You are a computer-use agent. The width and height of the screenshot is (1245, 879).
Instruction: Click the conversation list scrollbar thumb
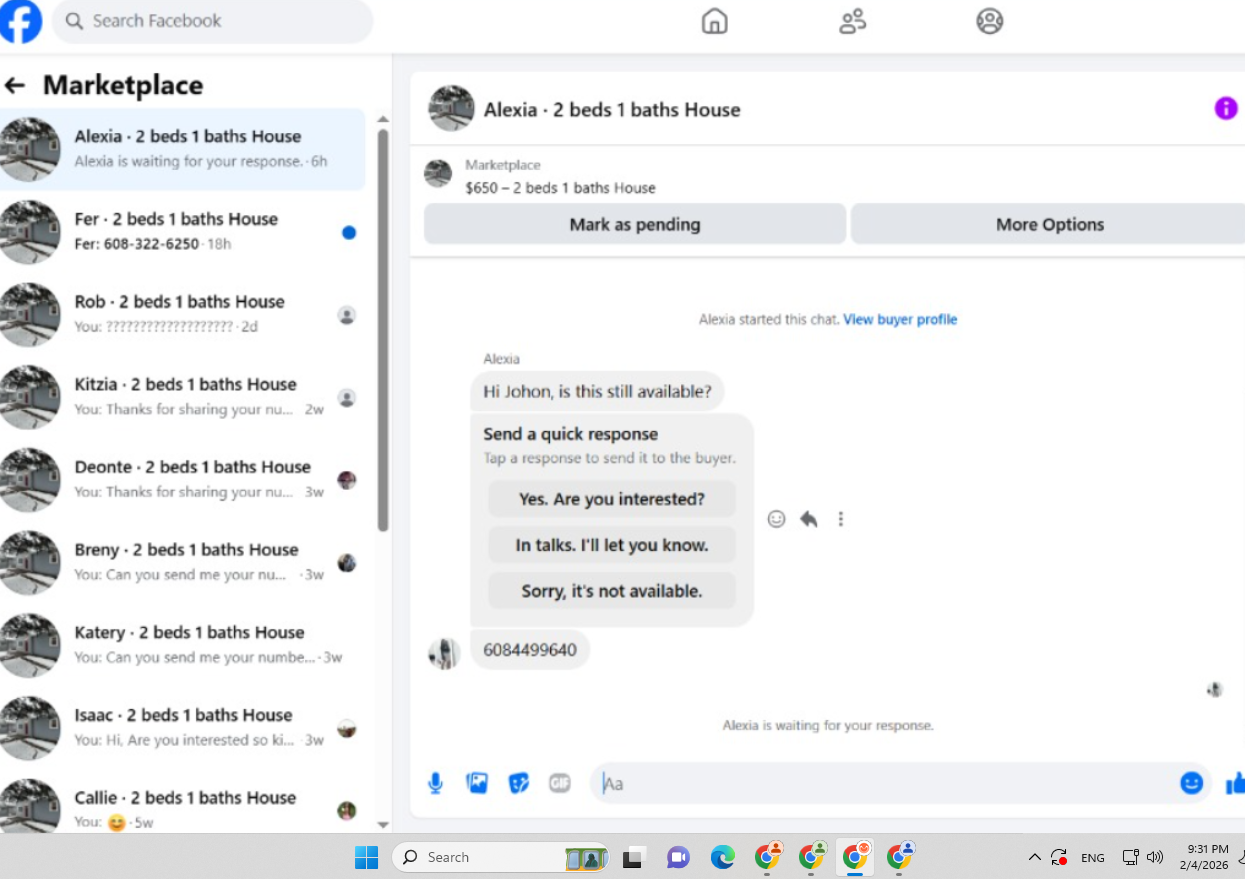click(x=383, y=330)
